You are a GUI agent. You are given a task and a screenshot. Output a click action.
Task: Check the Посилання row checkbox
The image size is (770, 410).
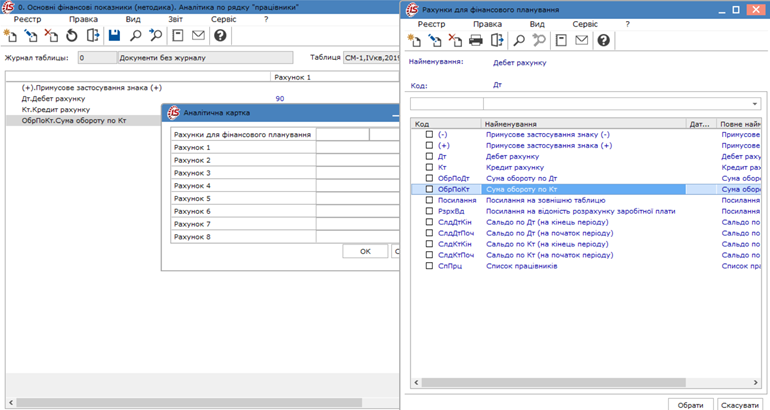pyautogui.click(x=429, y=200)
